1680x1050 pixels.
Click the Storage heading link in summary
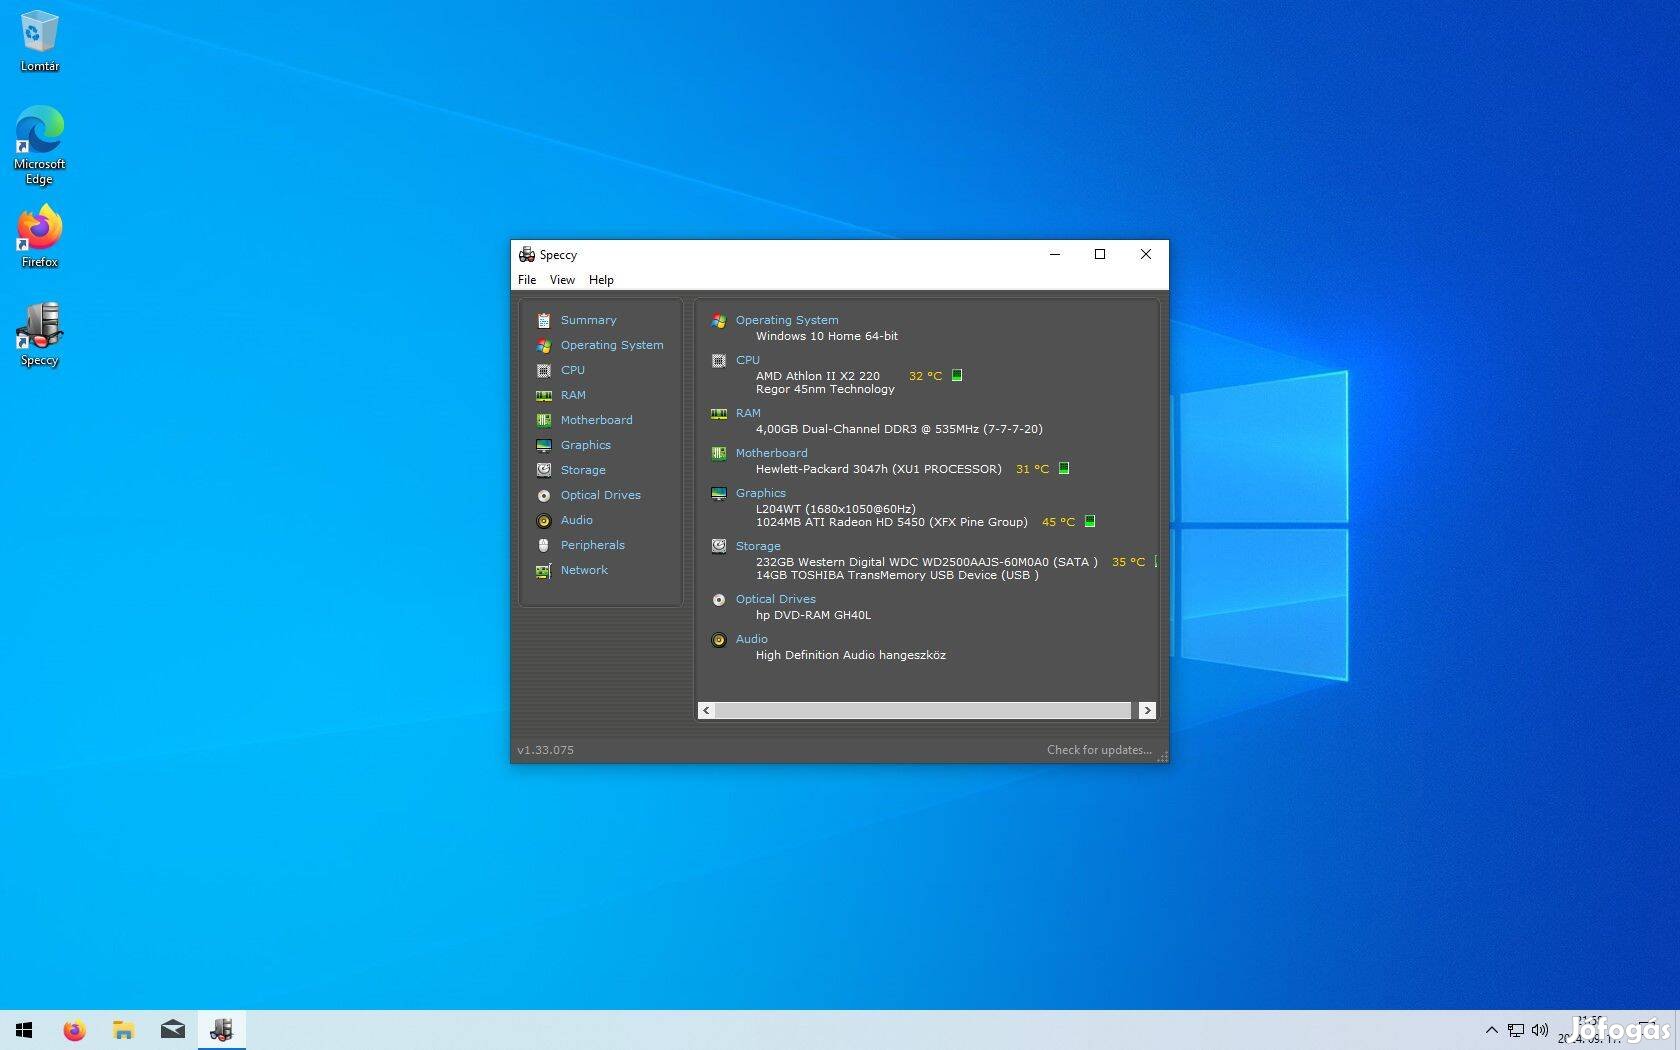(758, 546)
